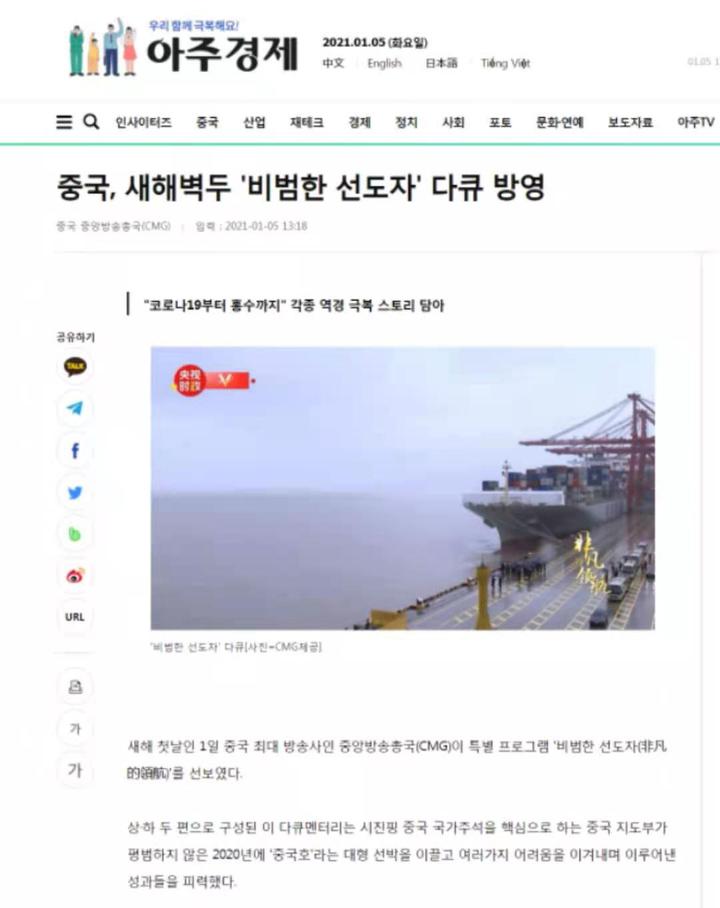This screenshot has width=720, height=908.
Task: Open the hamburger menu icon
Action: tap(64, 122)
